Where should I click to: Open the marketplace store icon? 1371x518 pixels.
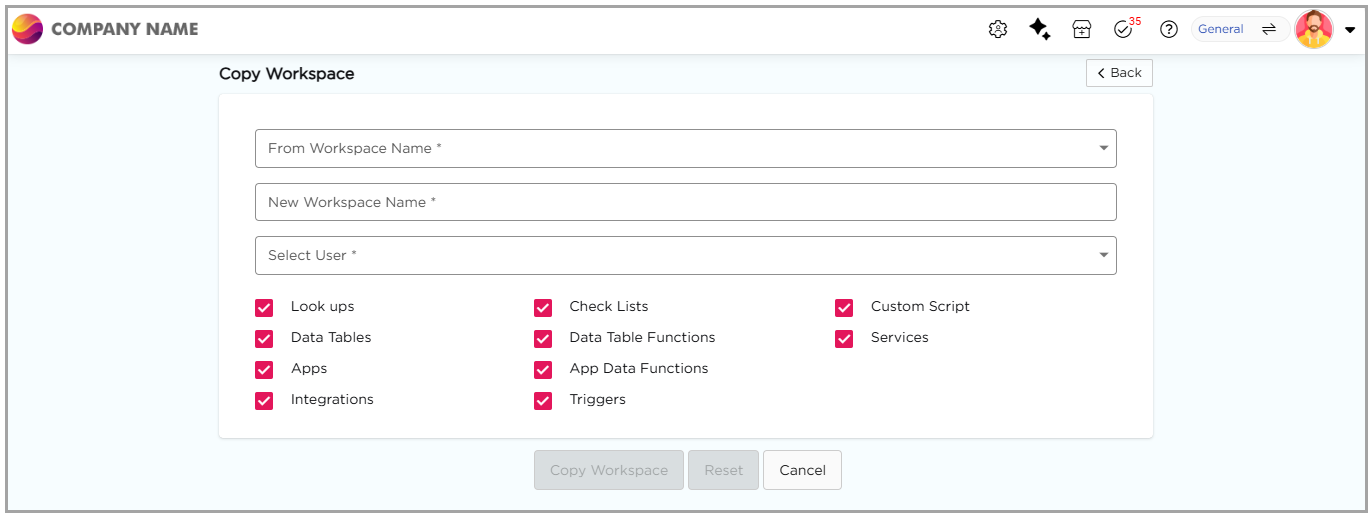coord(1081,29)
